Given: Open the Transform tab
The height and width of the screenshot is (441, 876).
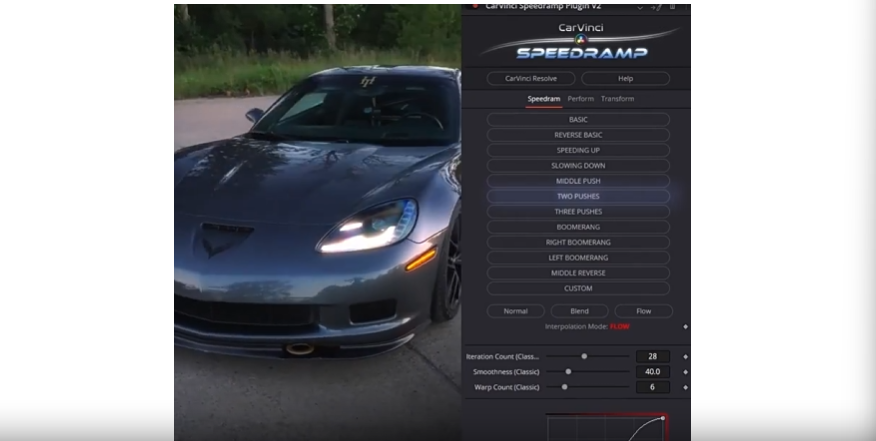Looking at the screenshot, I should 617,99.
